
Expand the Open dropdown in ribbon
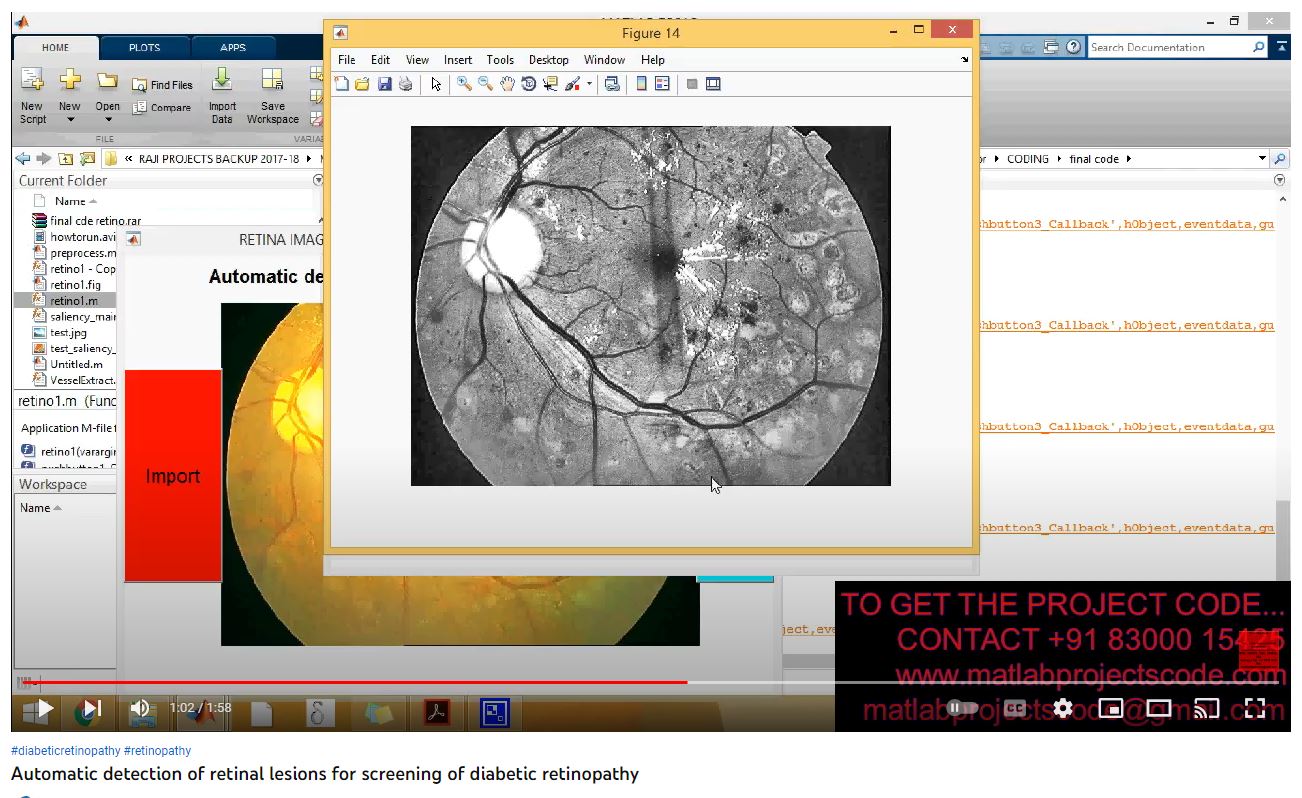click(107, 120)
